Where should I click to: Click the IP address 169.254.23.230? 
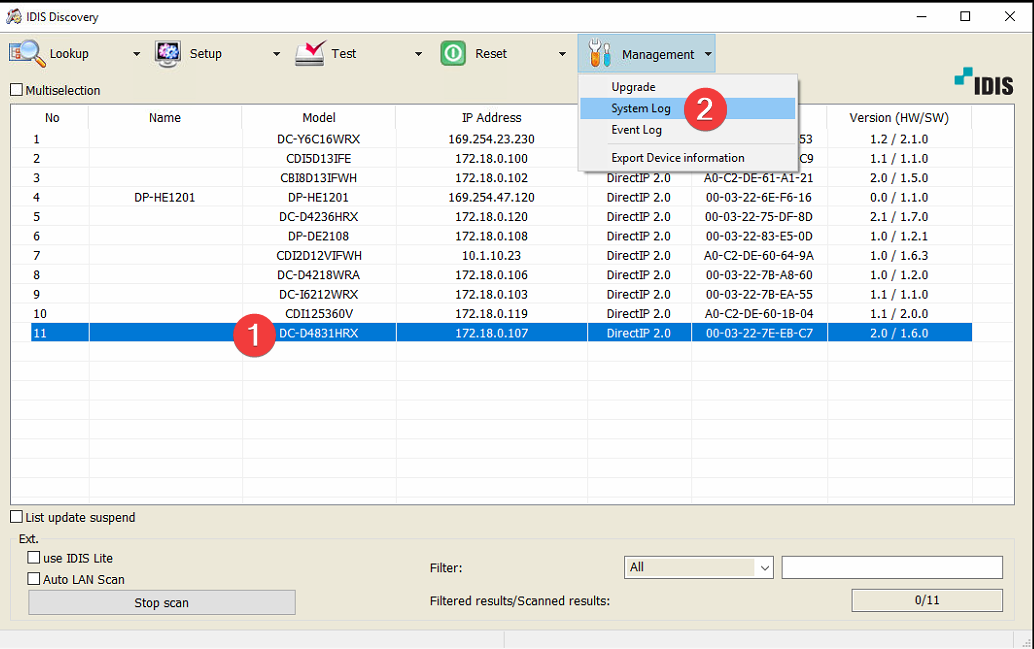pyautogui.click(x=491, y=139)
